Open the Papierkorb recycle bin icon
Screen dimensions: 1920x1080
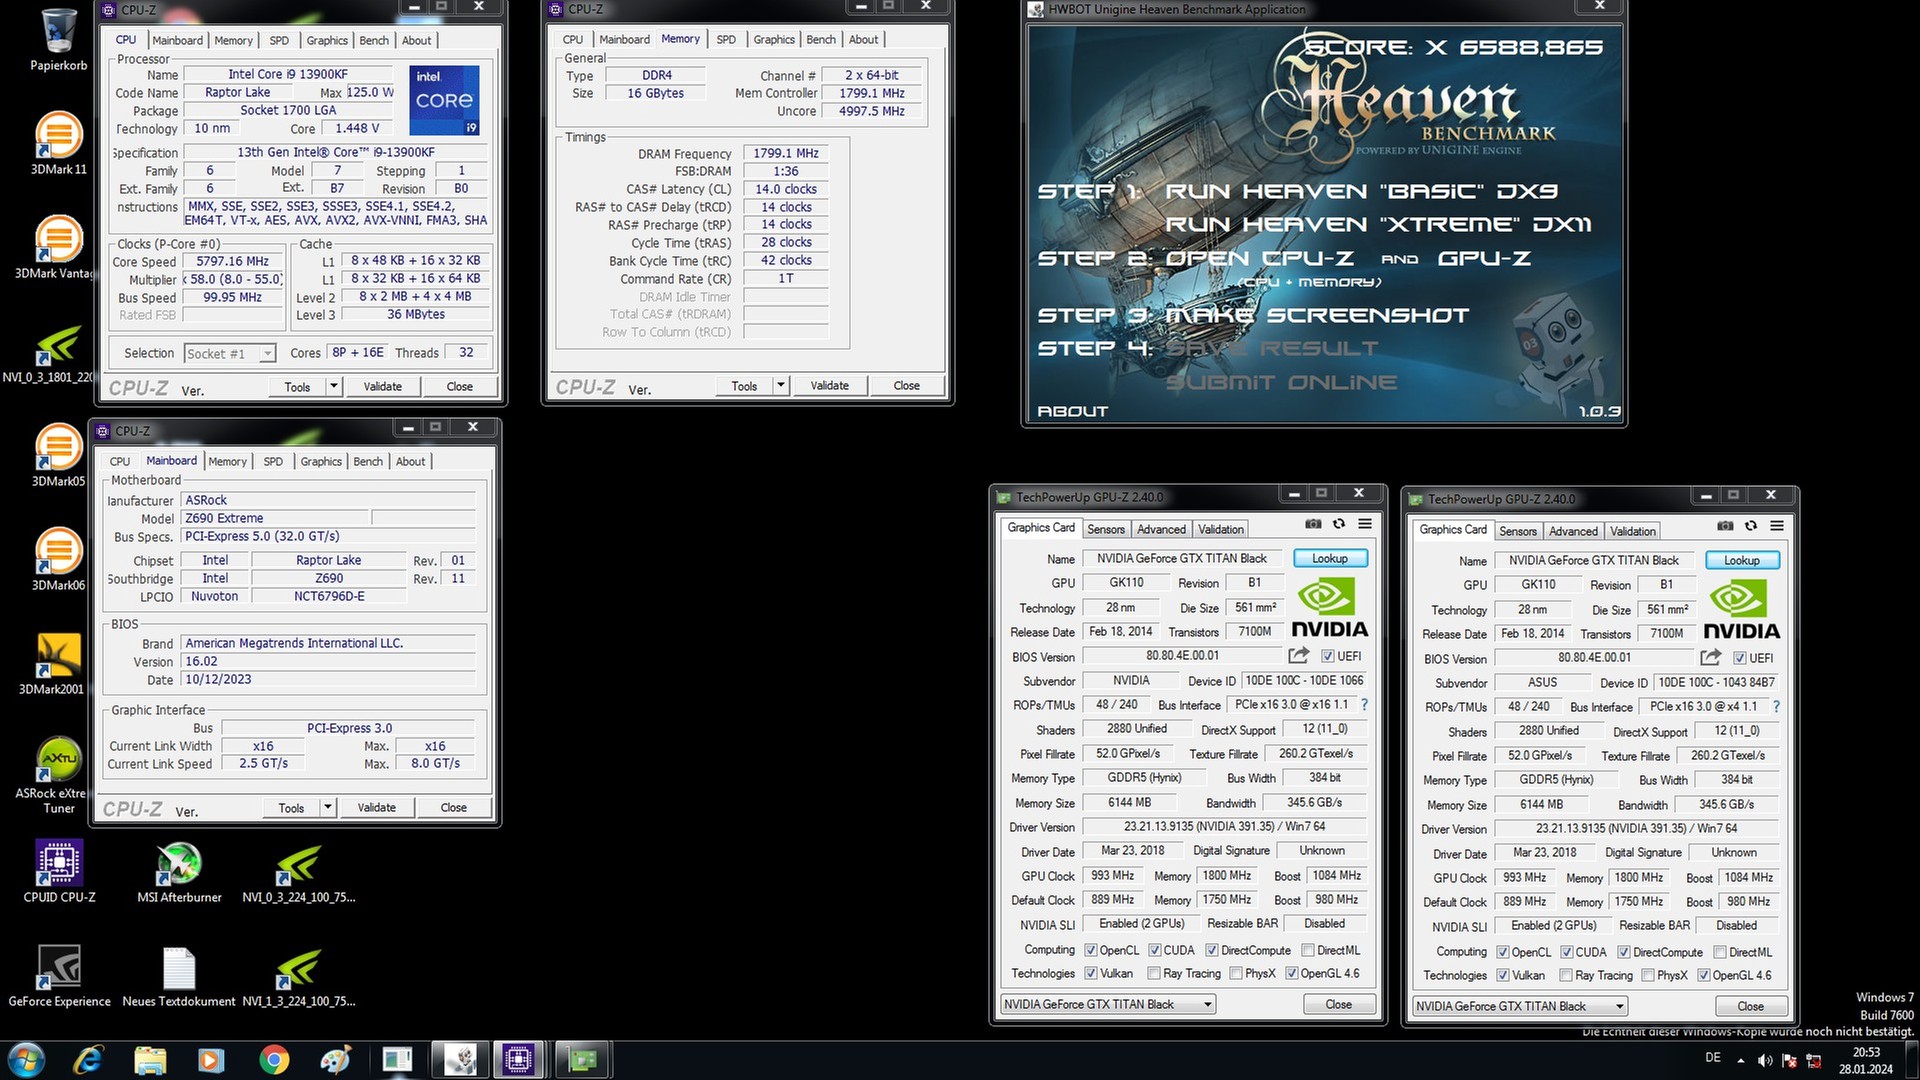pyautogui.click(x=59, y=40)
